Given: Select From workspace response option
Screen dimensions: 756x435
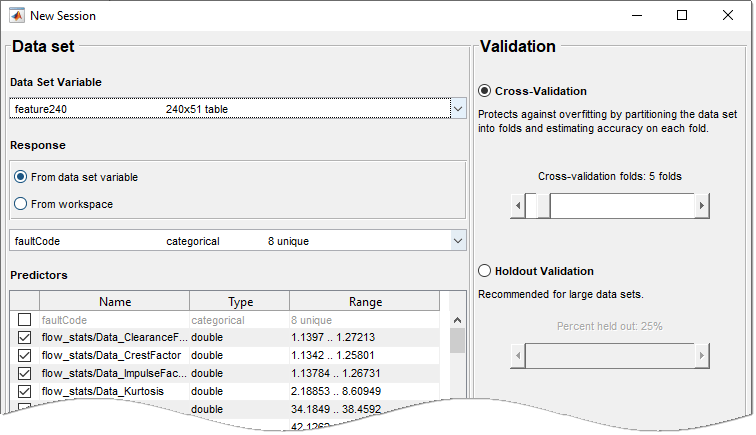Looking at the screenshot, I should tap(21, 204).
